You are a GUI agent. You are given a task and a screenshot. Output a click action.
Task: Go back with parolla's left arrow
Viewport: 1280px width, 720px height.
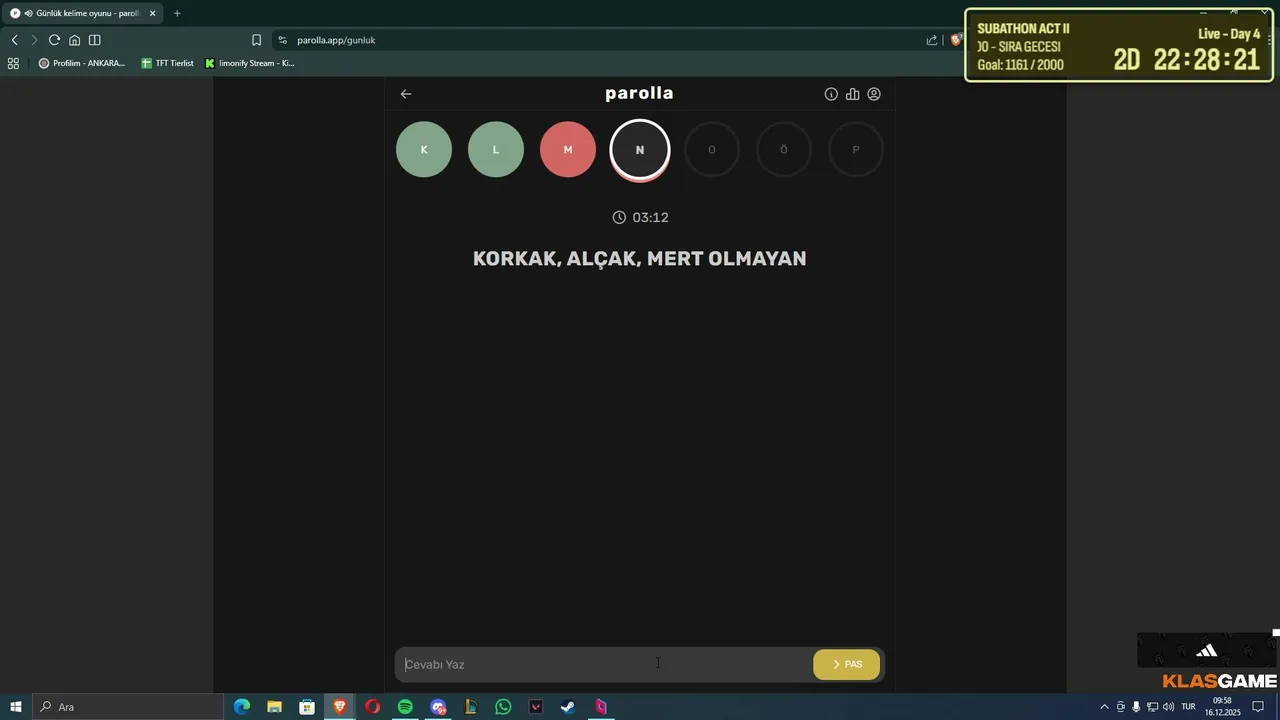tap(406, 94)
